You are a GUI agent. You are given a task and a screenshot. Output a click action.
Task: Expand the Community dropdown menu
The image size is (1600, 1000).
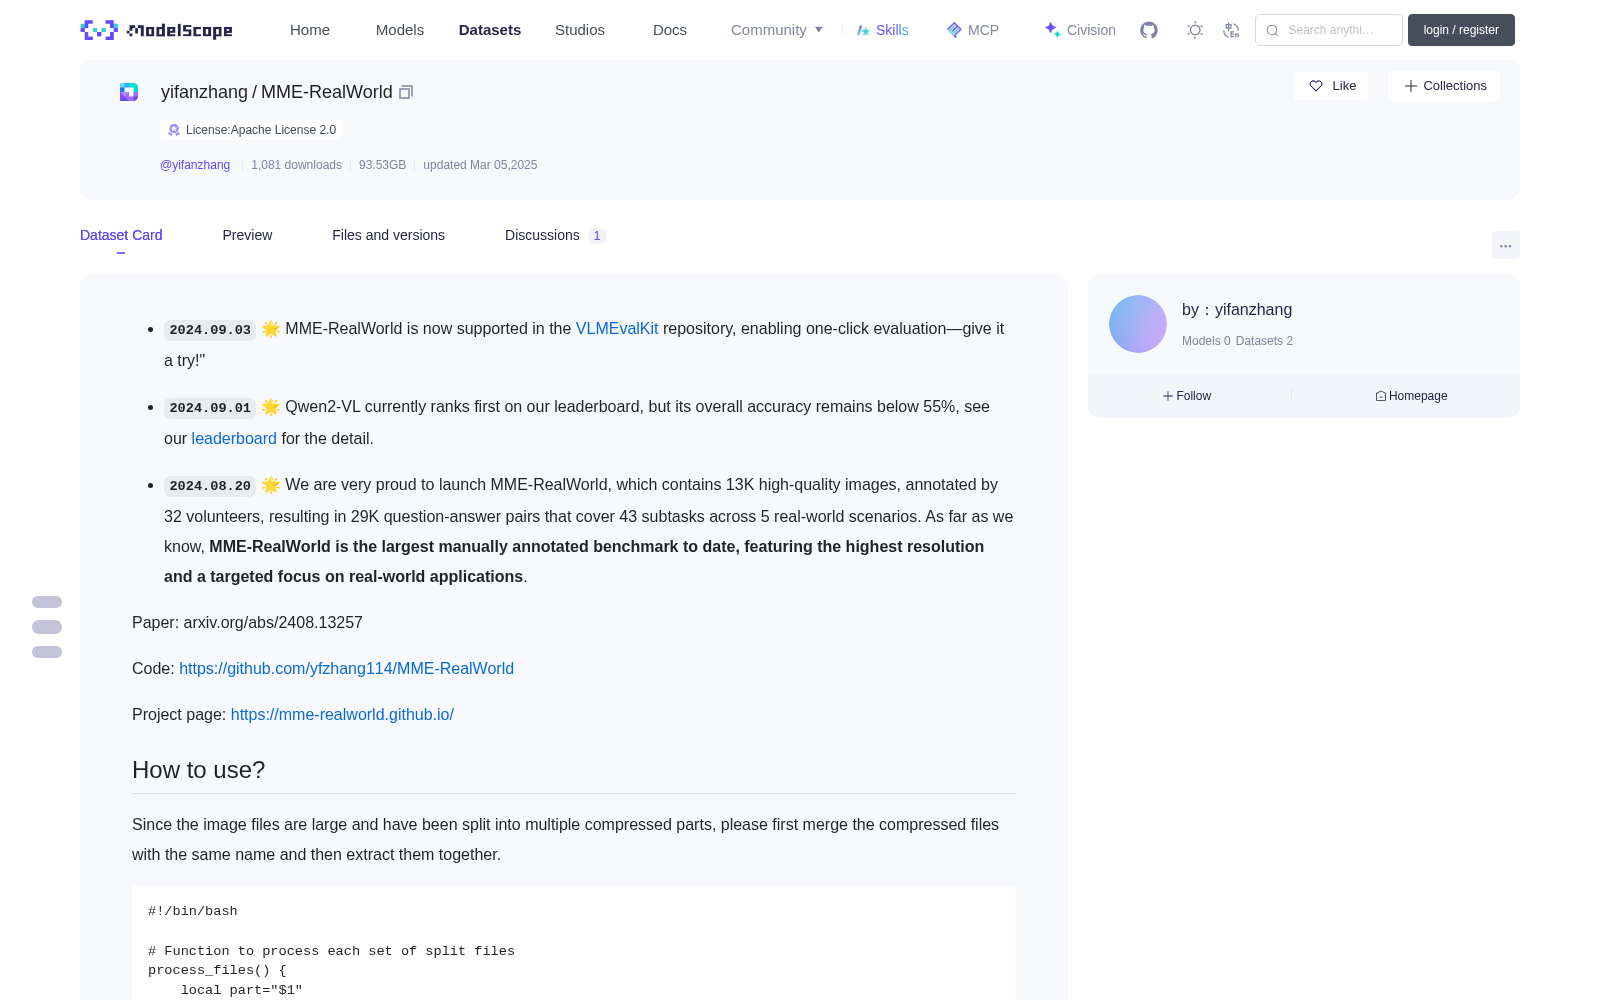pos(777,30)
